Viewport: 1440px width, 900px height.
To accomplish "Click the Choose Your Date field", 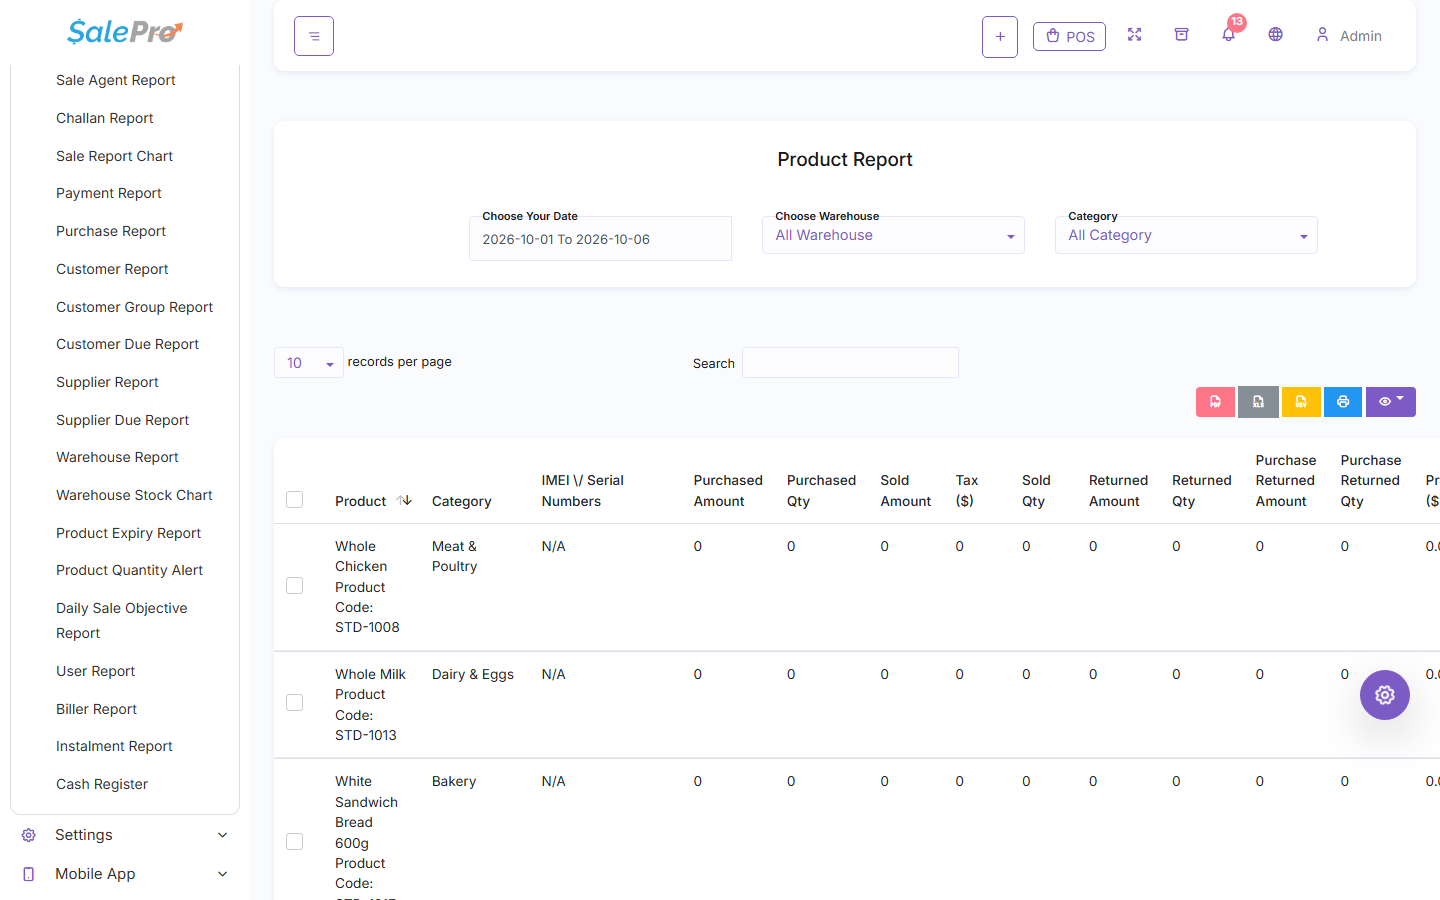I will (x=600, y=239).
